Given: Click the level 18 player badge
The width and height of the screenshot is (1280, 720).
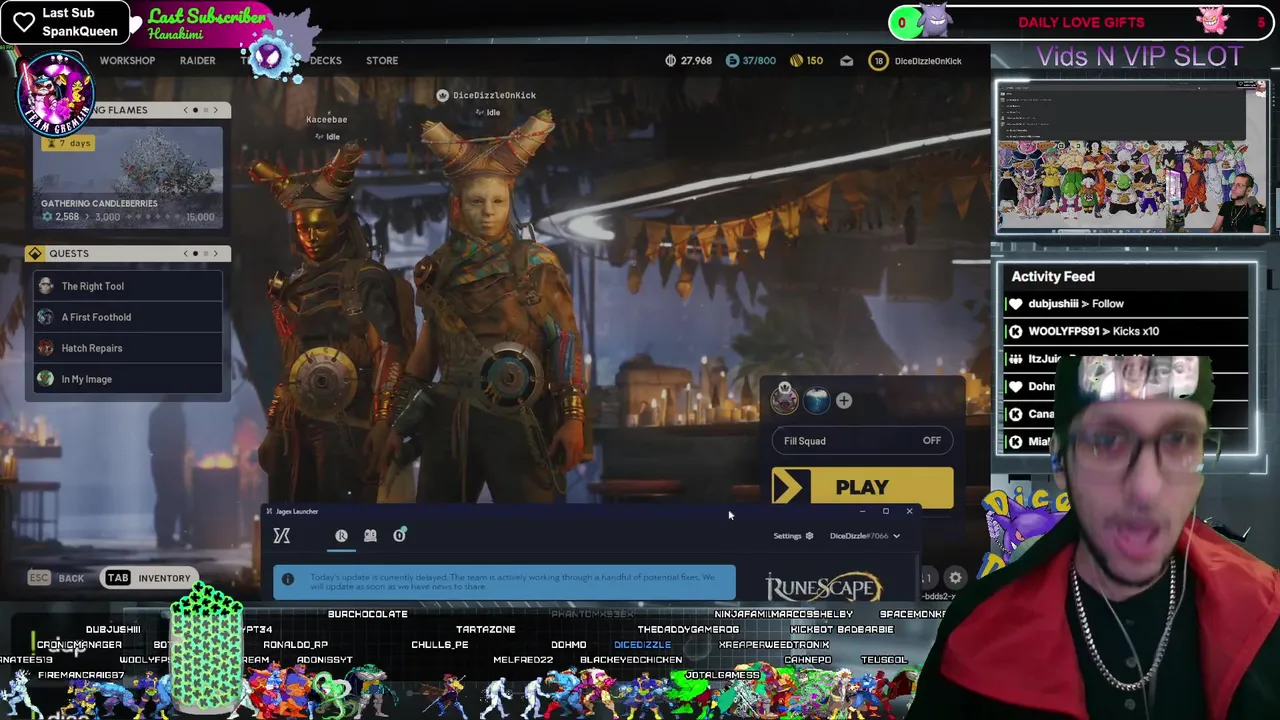Looking at the screenshot, I should tap(879, 61).
